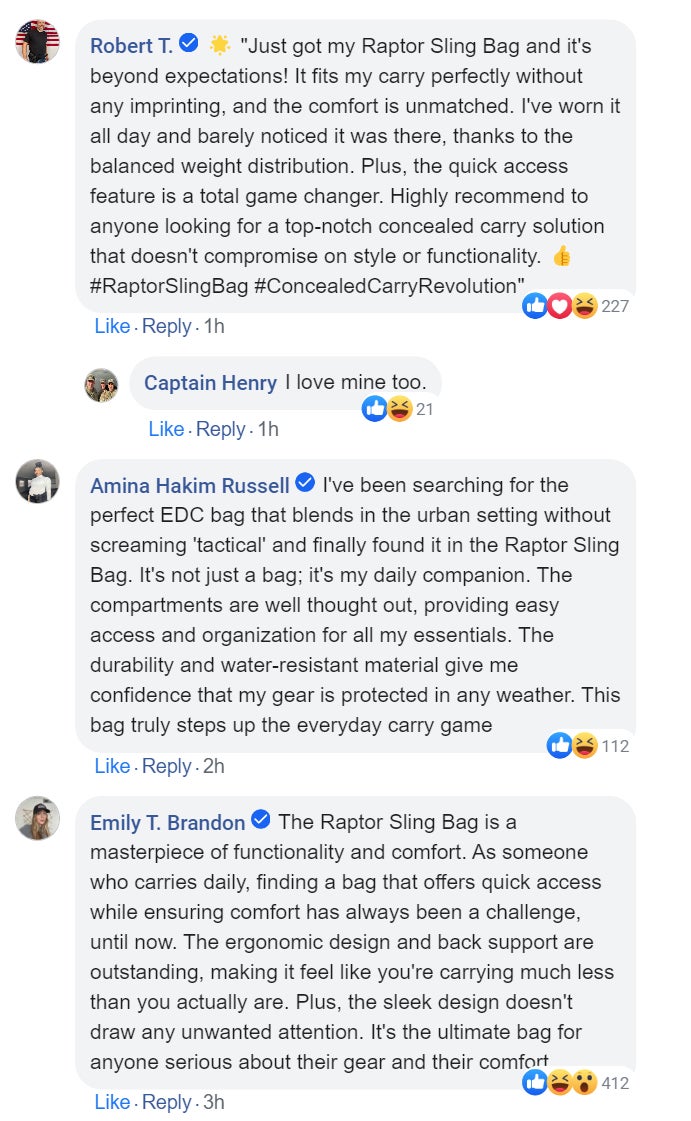Image resolution: width=691 pixels, height=1121 pixels.
Task: Click Amina Hakim Russell's avatar
Action: coord(38,482)
